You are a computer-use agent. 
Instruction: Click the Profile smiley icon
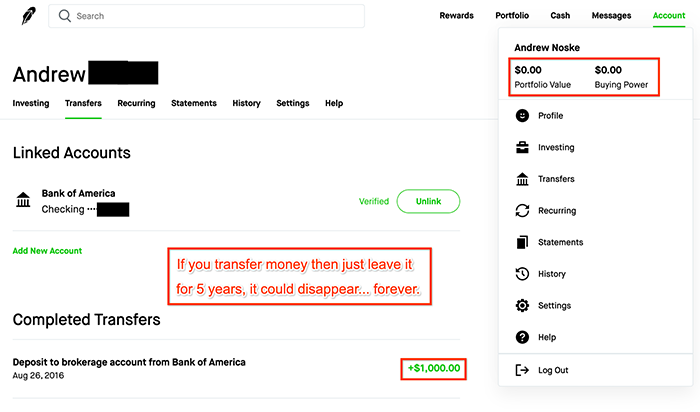(x=522, y=116)
